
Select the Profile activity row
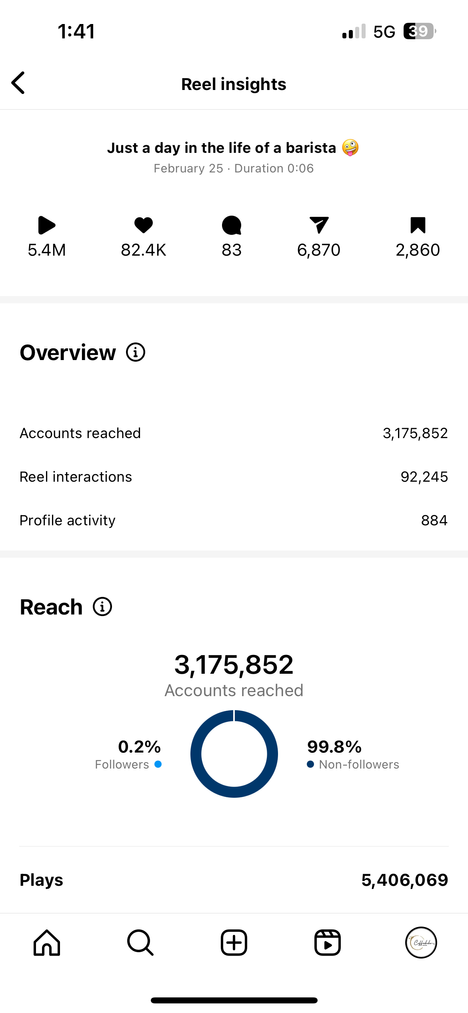[234, 520]
